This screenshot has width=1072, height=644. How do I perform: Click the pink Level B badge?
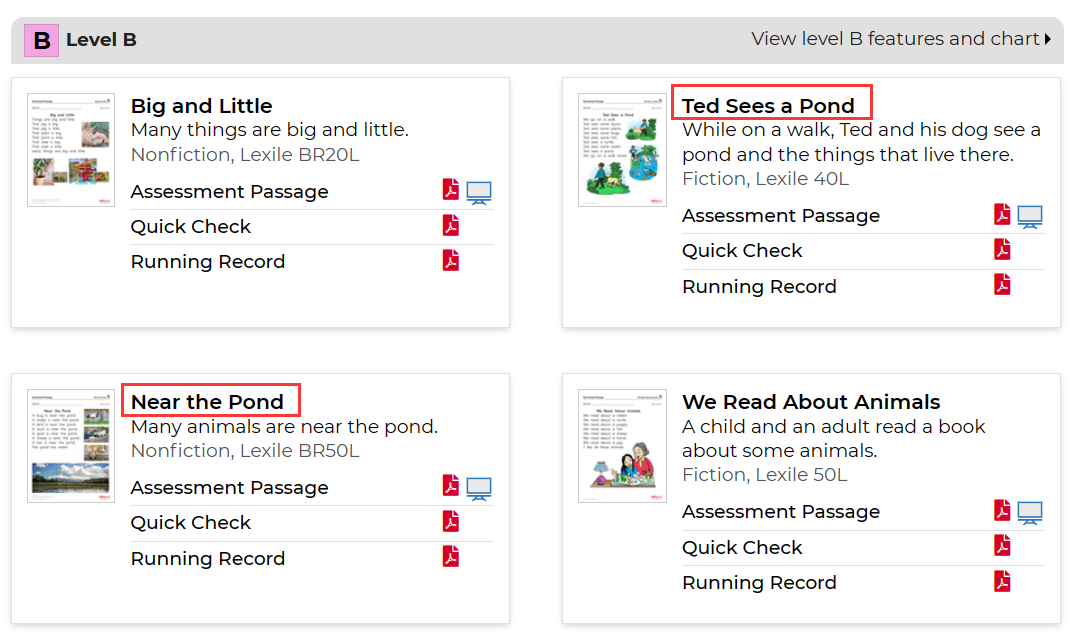coord(42,41)
